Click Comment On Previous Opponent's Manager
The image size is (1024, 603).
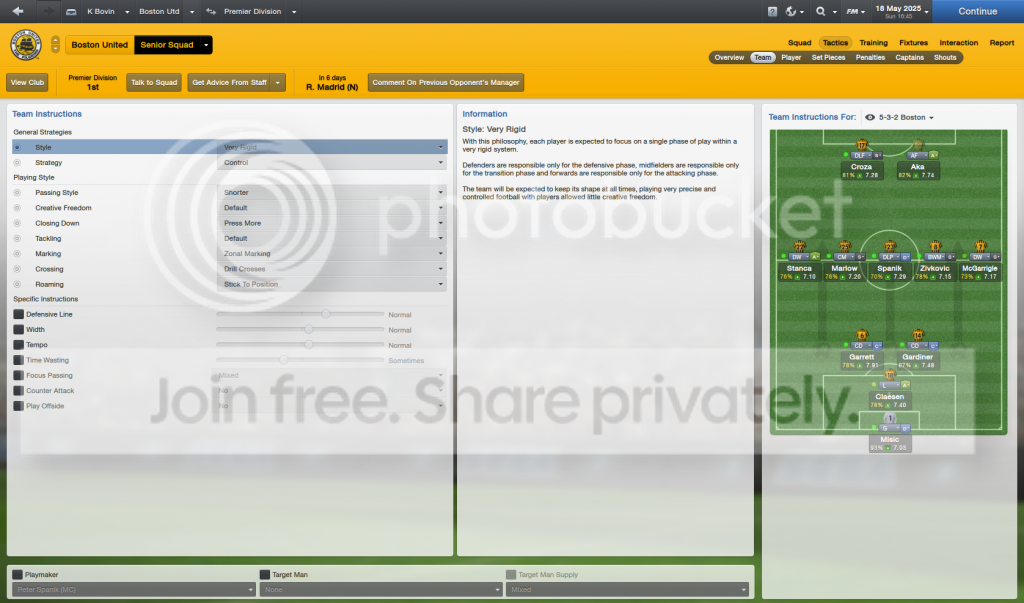445,82
